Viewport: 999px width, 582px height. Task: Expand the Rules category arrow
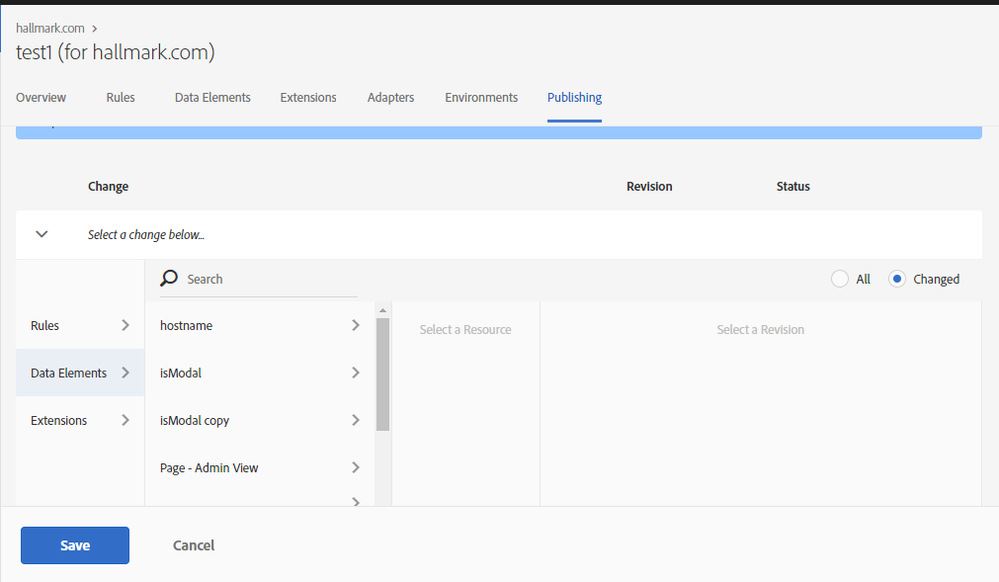coord(125,325)
